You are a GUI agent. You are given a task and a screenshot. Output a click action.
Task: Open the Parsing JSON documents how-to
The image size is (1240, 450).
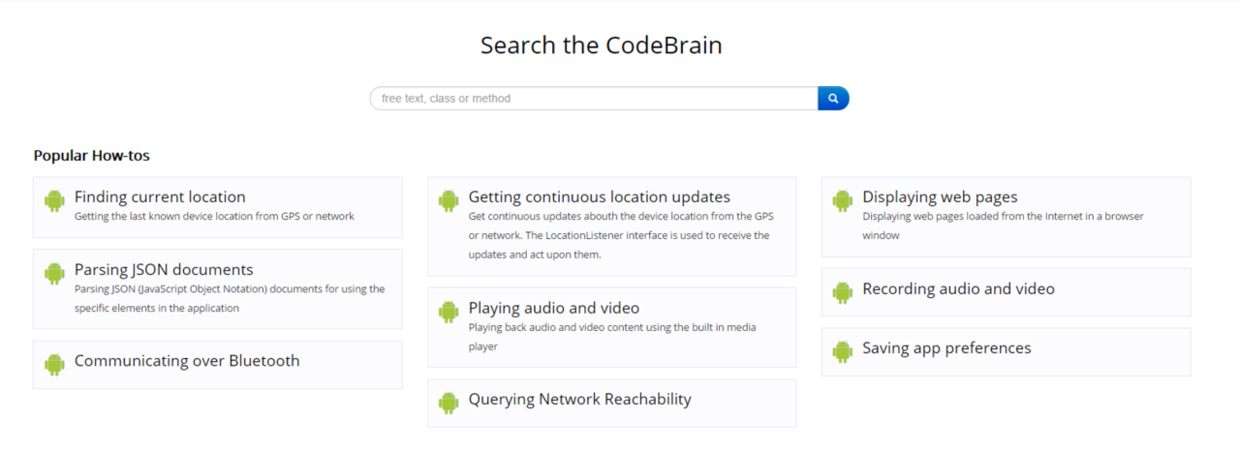164,270
